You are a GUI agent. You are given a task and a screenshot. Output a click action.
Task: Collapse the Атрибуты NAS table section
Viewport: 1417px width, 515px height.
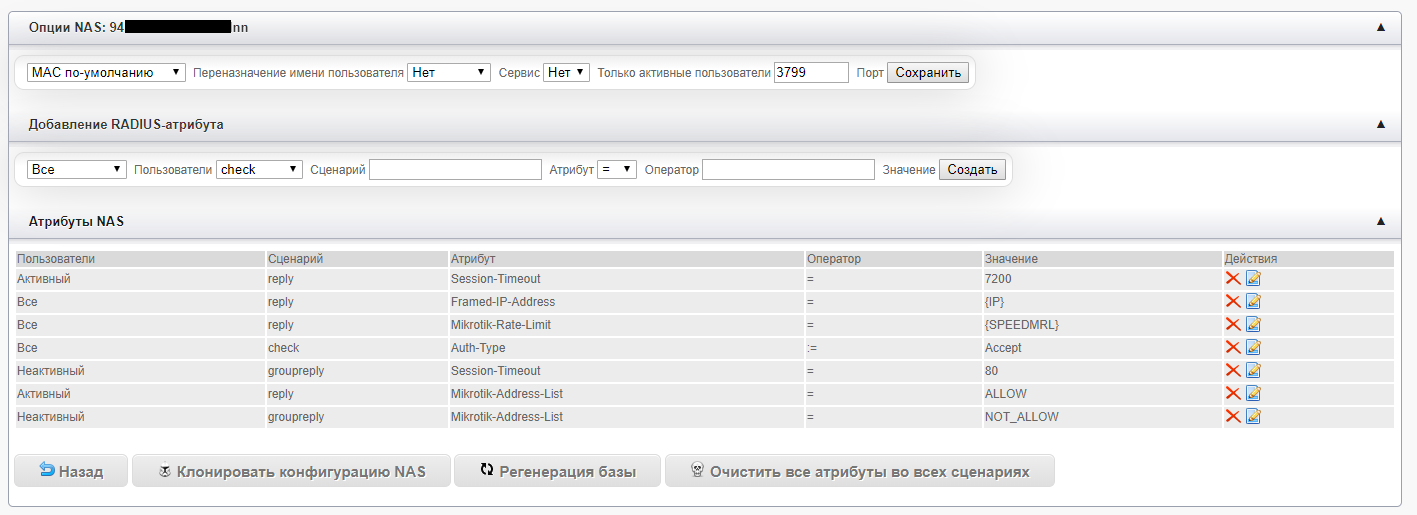click(1381, 221)
